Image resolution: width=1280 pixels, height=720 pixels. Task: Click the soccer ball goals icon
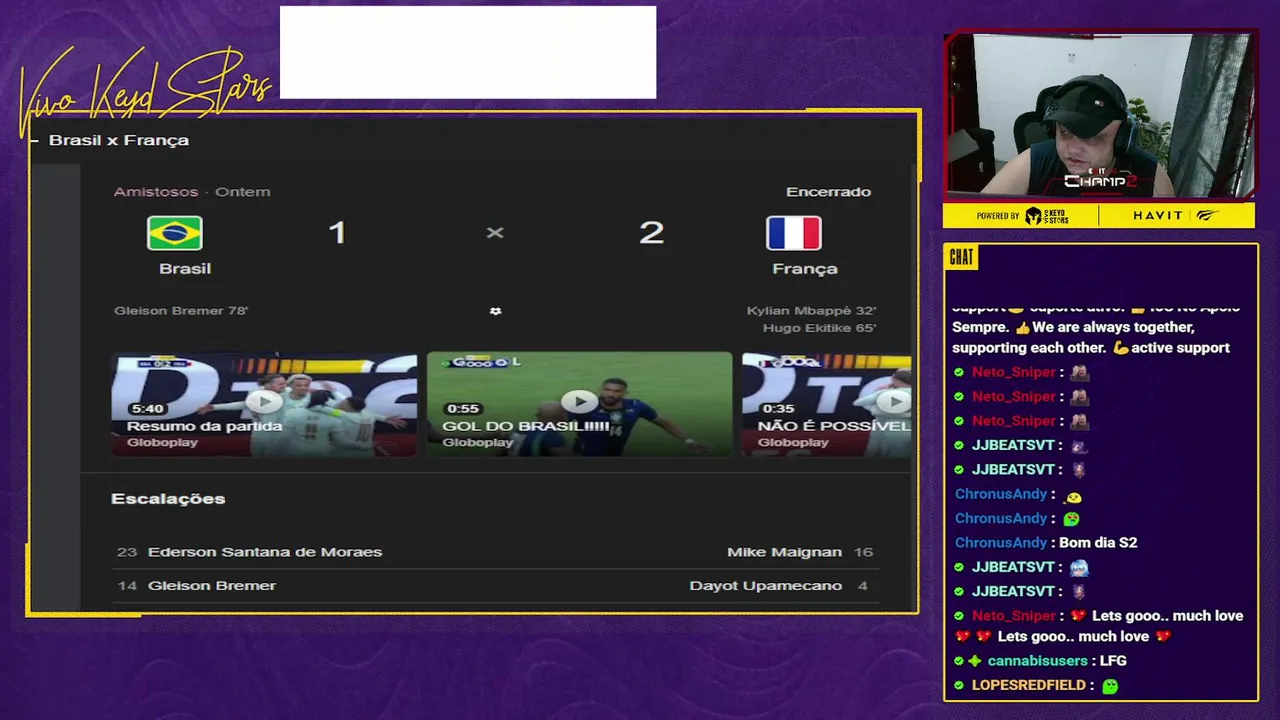(495, 311)
